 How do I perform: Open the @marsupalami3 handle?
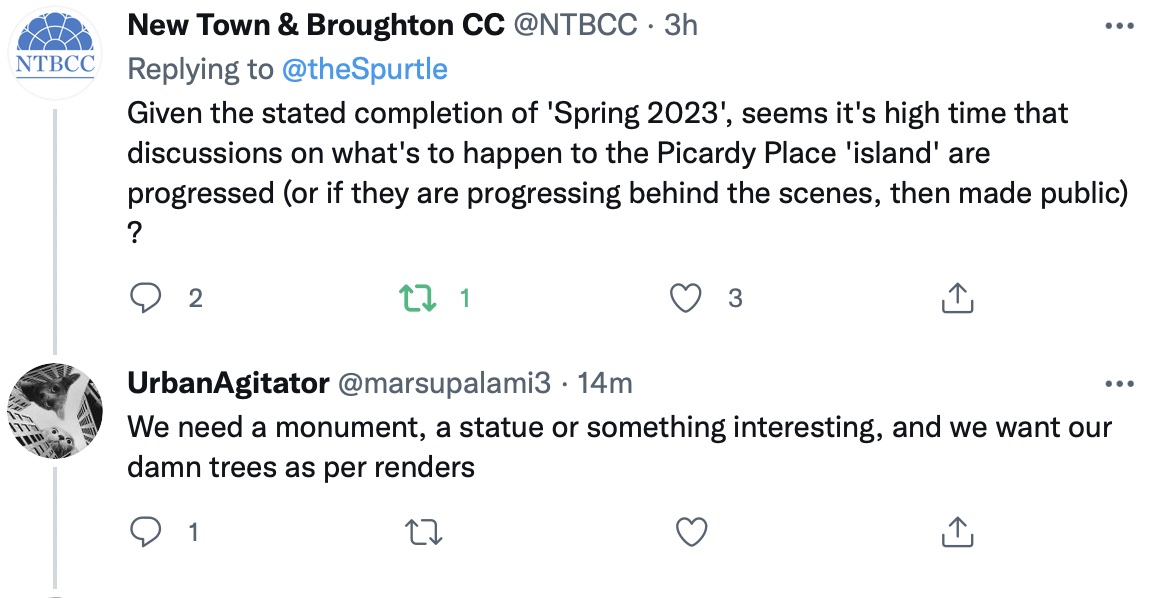(445, 383)
